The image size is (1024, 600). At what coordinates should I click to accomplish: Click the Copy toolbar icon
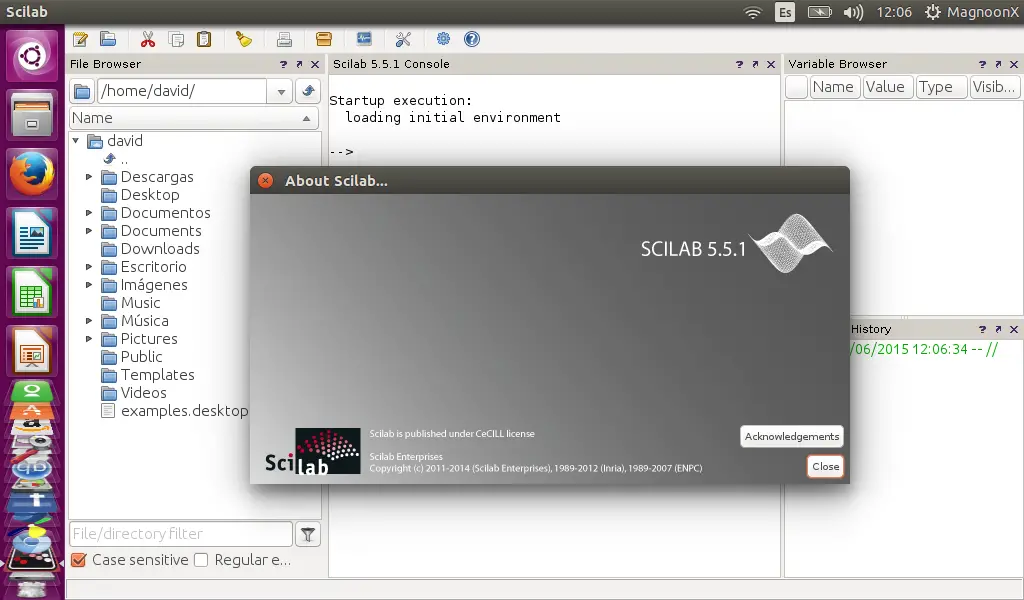[176, 39]
